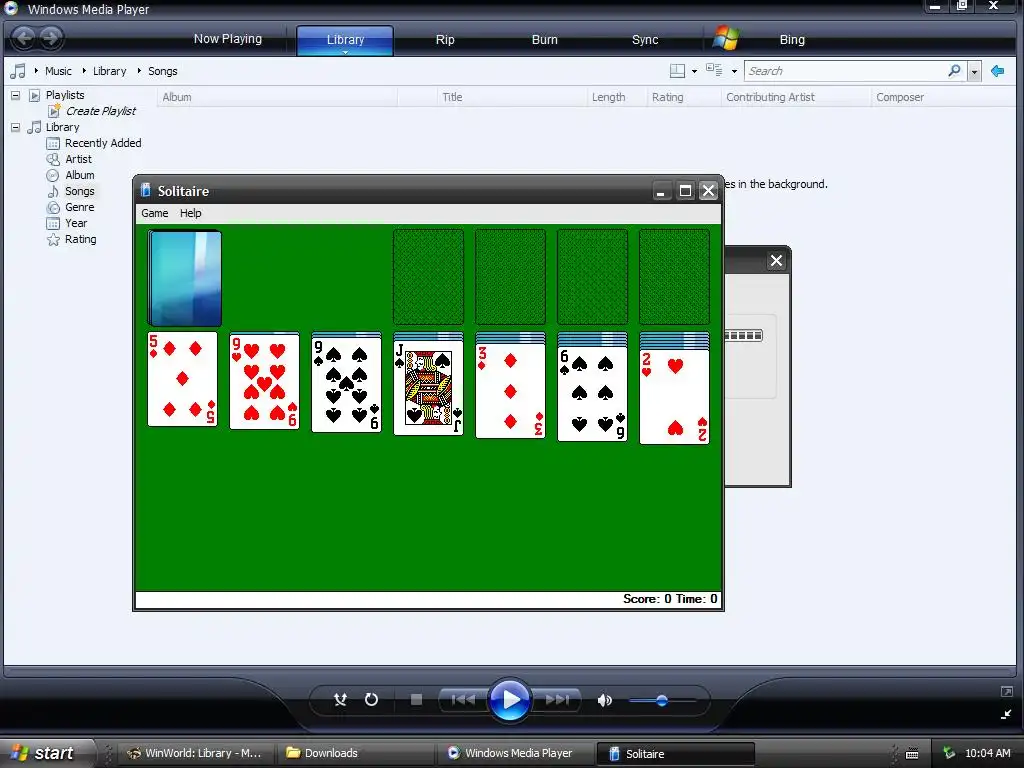
Task: Open the Game menu in Solitaire
Action: tap(155, 213)
